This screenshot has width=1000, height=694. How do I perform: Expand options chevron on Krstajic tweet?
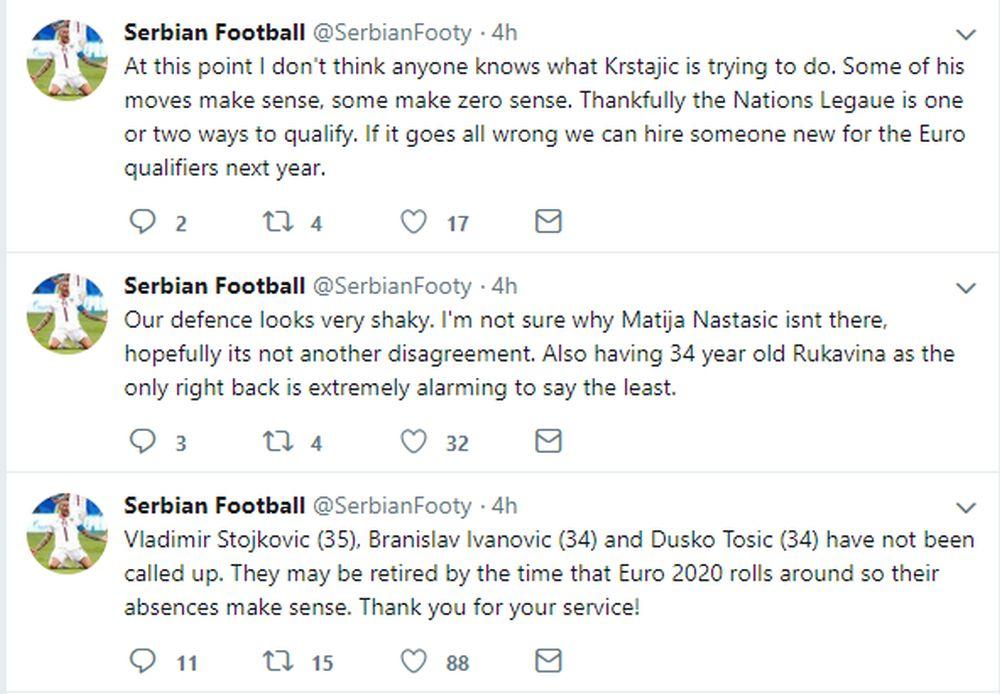[x=966, y=34]
